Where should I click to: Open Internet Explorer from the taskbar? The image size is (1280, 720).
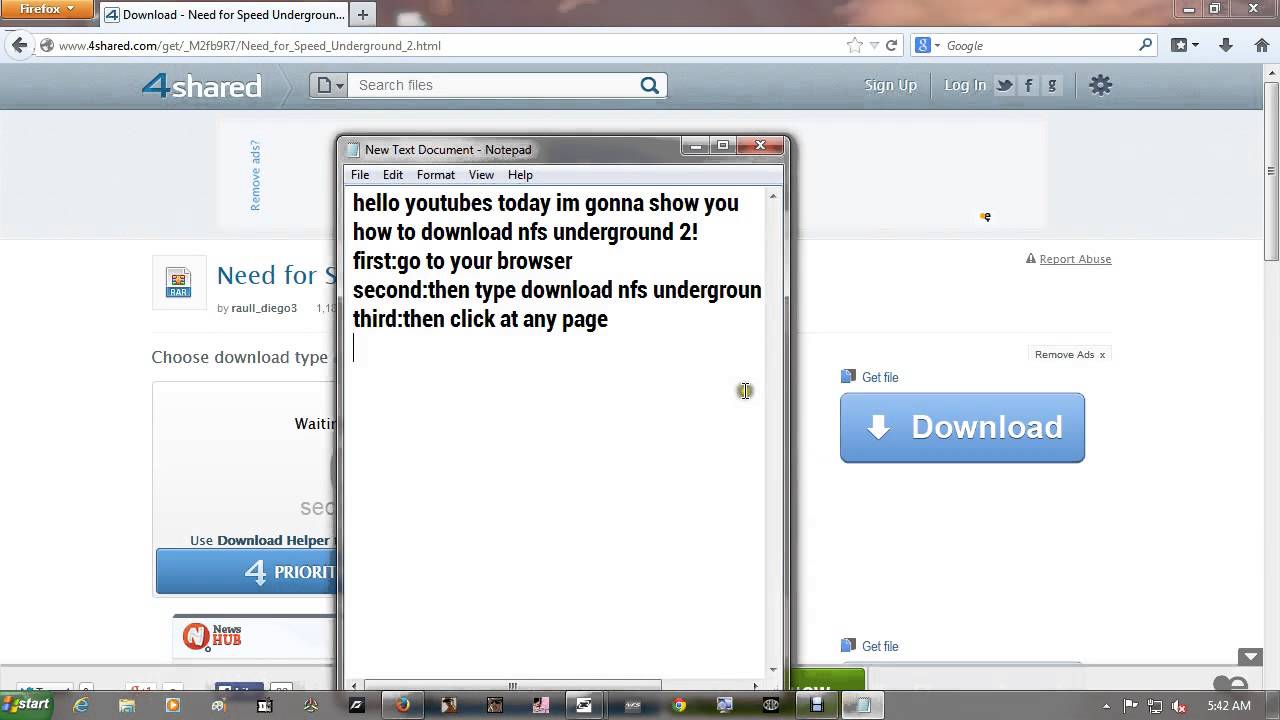click(x=81, y=705)
